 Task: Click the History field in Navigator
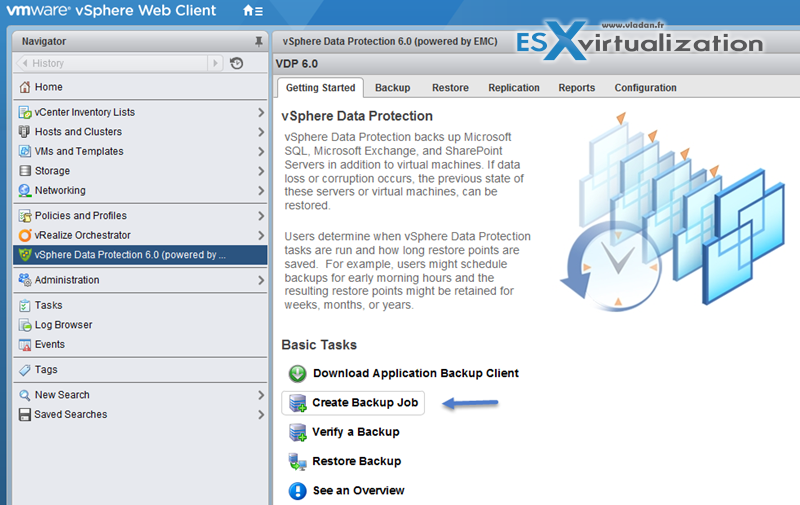112,63
